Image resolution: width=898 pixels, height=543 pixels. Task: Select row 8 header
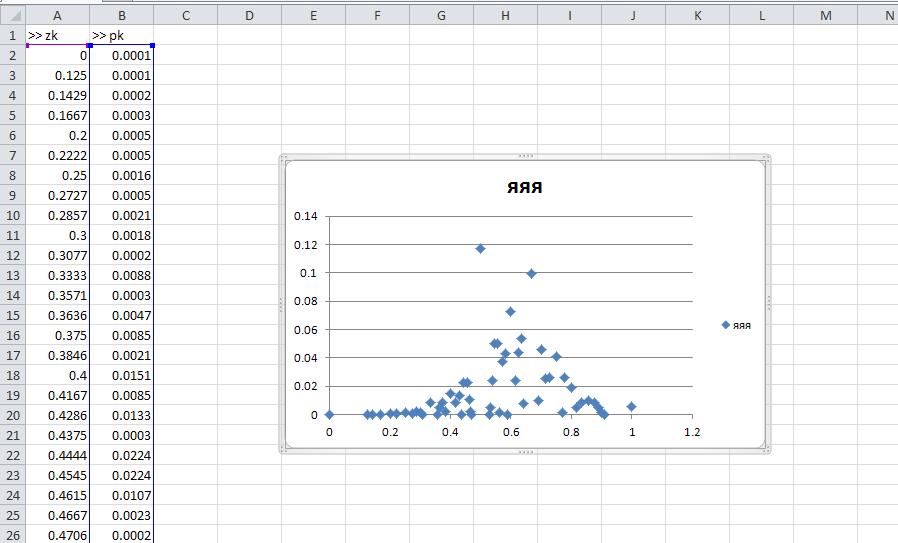[x=13, y=175]
